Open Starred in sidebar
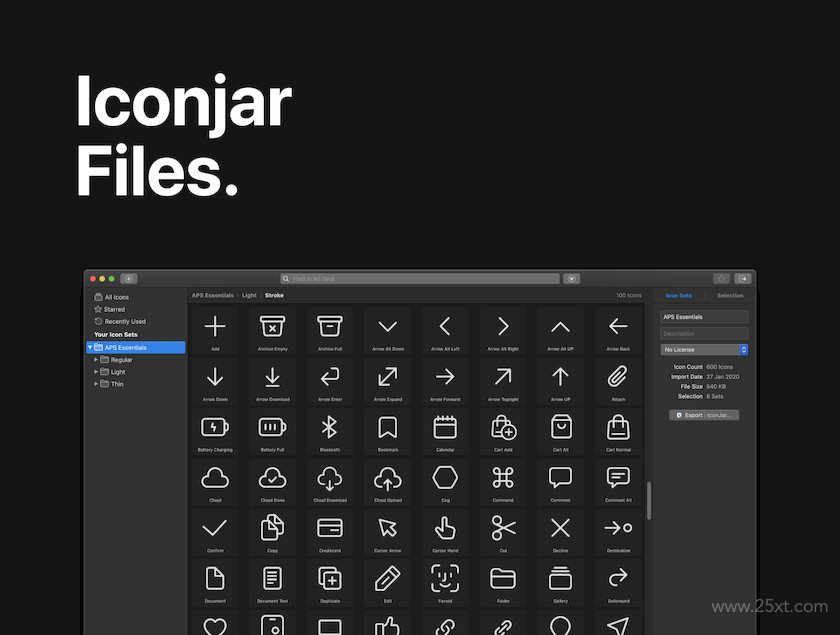Viewport: 840px width, 635px height. (109, 309)
